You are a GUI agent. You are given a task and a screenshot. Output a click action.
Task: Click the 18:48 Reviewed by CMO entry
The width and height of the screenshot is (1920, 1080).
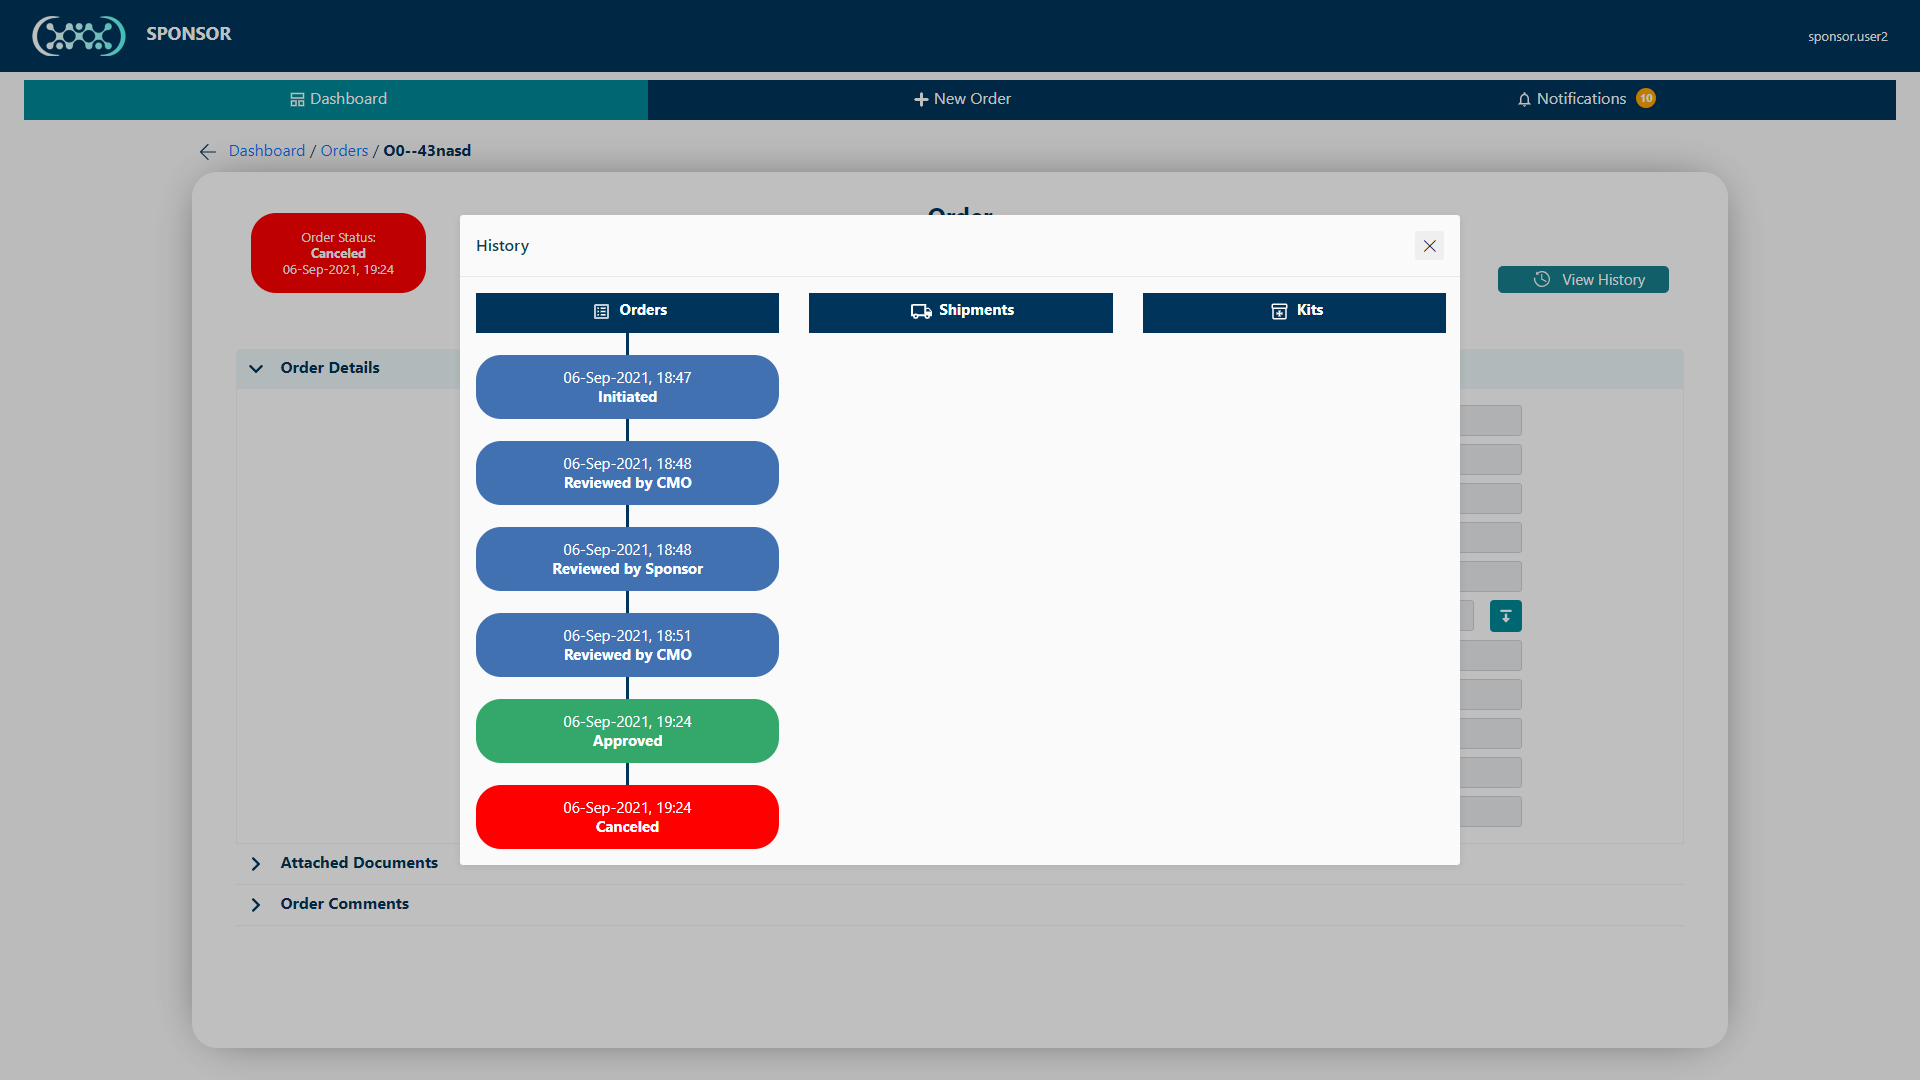[x=627, y=473]
